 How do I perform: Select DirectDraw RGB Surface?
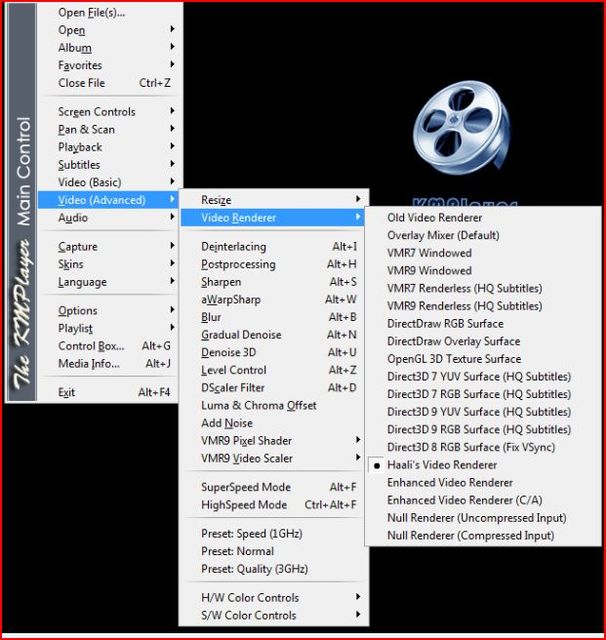pyautogui.click(x=483, y=324)
